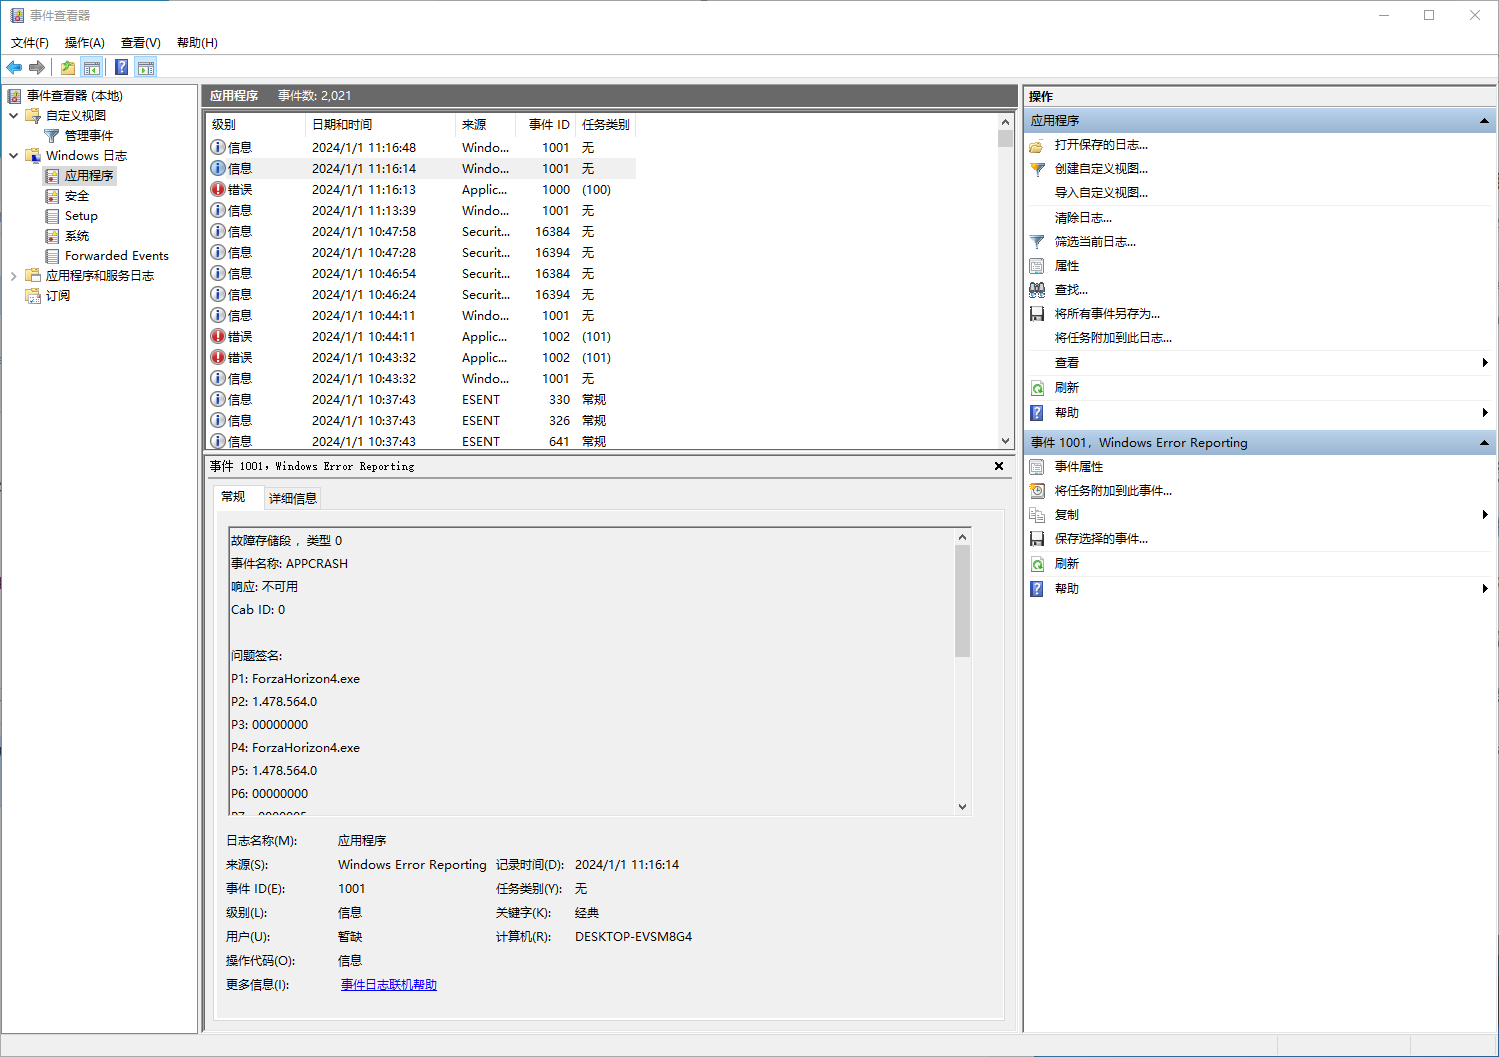Toggle the show/hide console tree toolbar icon
The image size is (1499, 1057).
(92, 67)
